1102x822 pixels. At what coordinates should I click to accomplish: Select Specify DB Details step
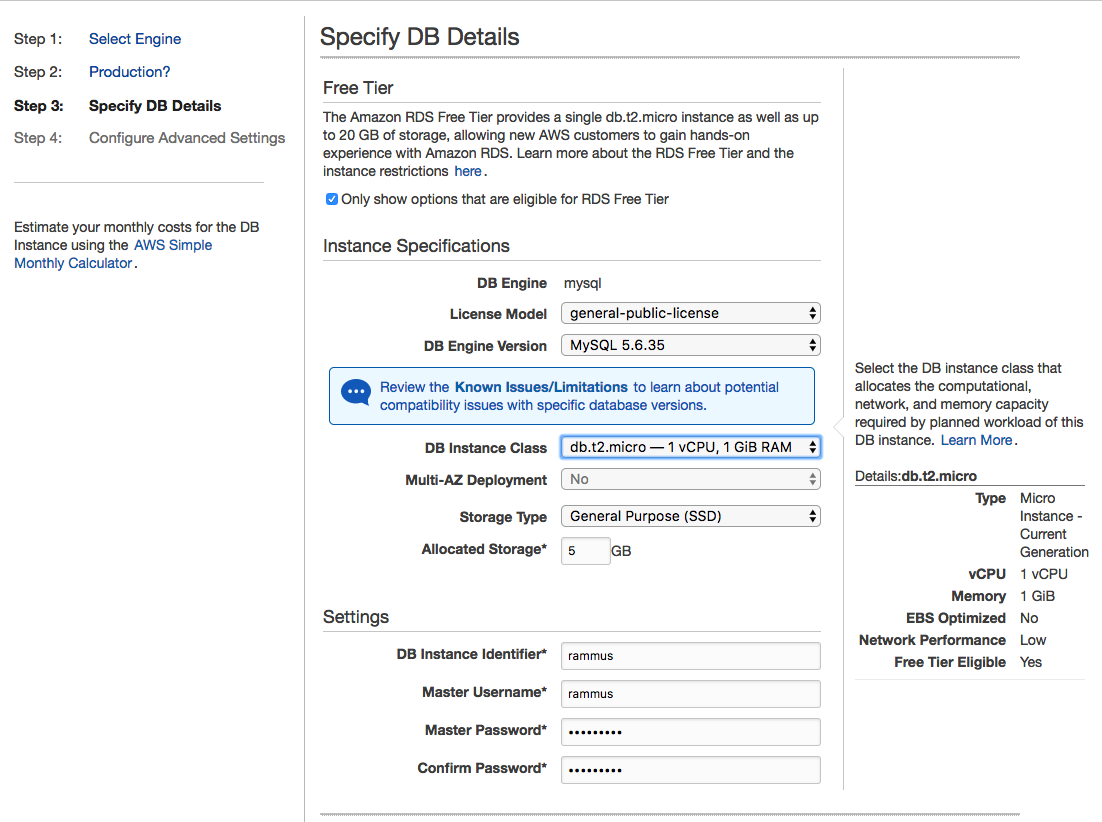tap(155, 106)
